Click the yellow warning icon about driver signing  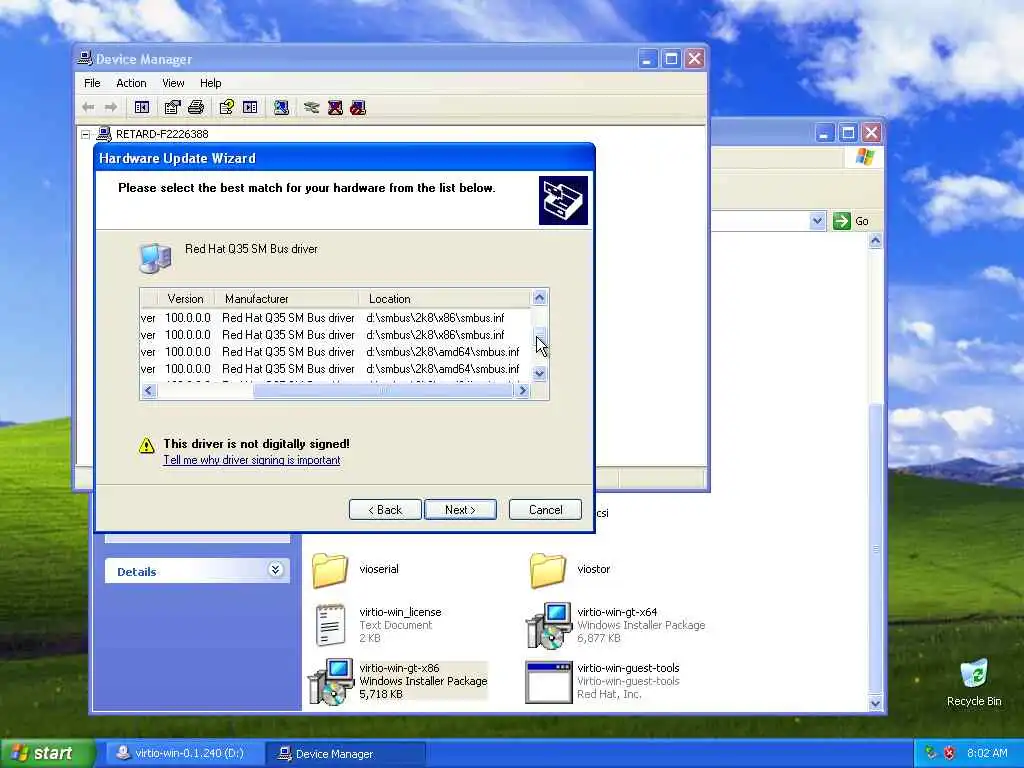(x=147, y=445)
